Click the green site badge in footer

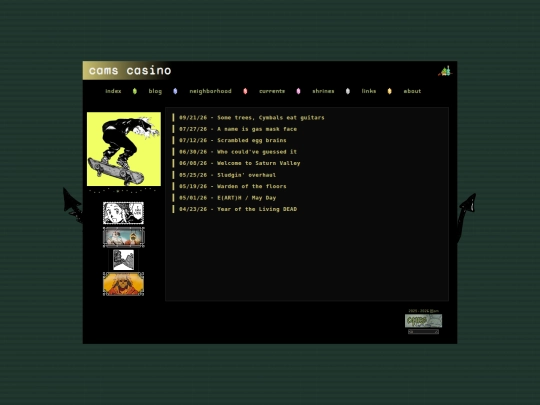click(x=423, y=321)
